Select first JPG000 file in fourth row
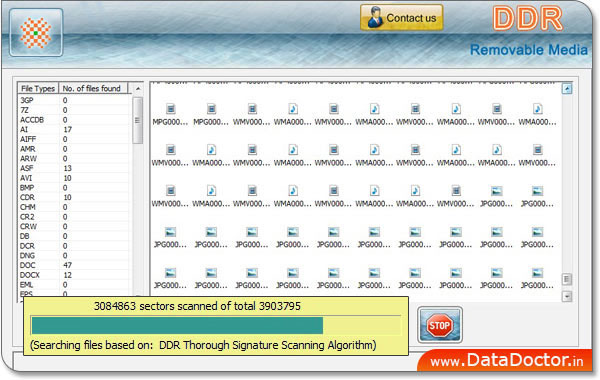 point(170,237)
